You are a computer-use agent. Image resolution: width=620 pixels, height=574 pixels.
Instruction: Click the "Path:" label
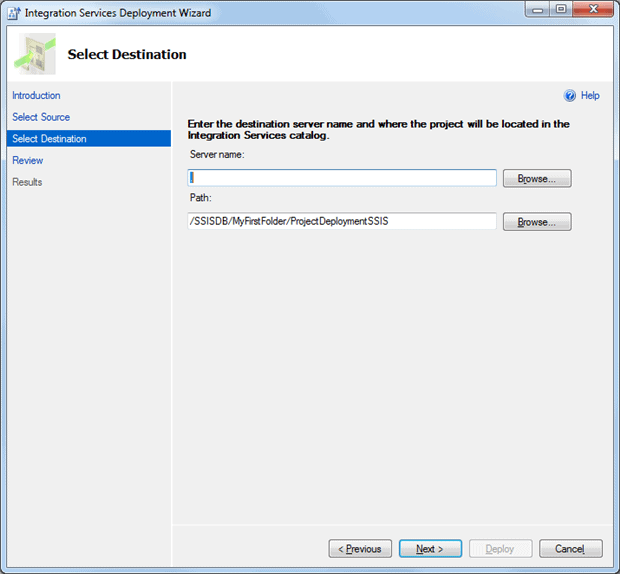click(200, 198)
